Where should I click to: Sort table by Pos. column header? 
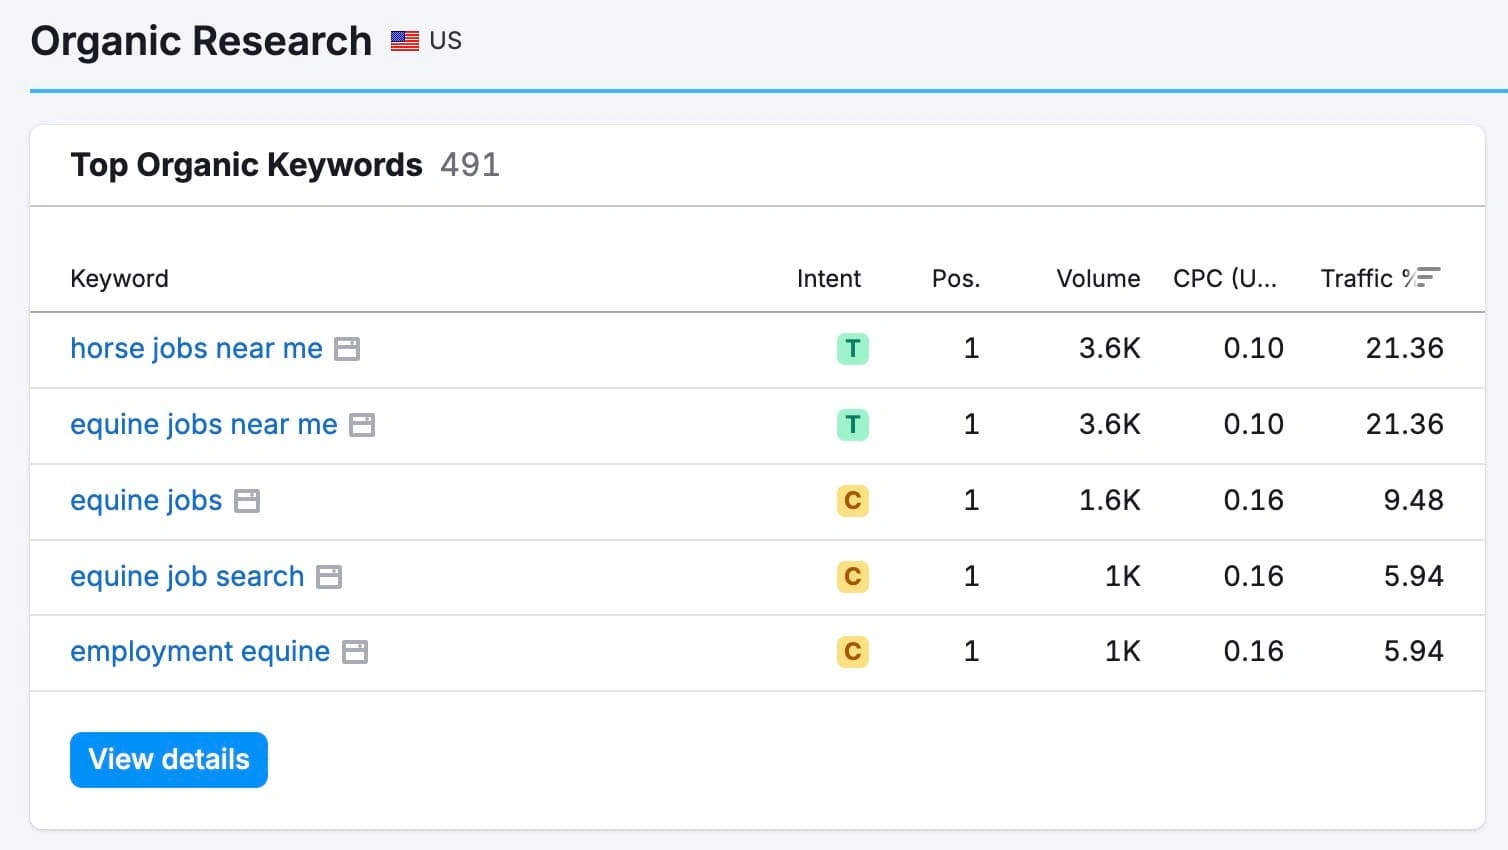[x=955, y=278]
